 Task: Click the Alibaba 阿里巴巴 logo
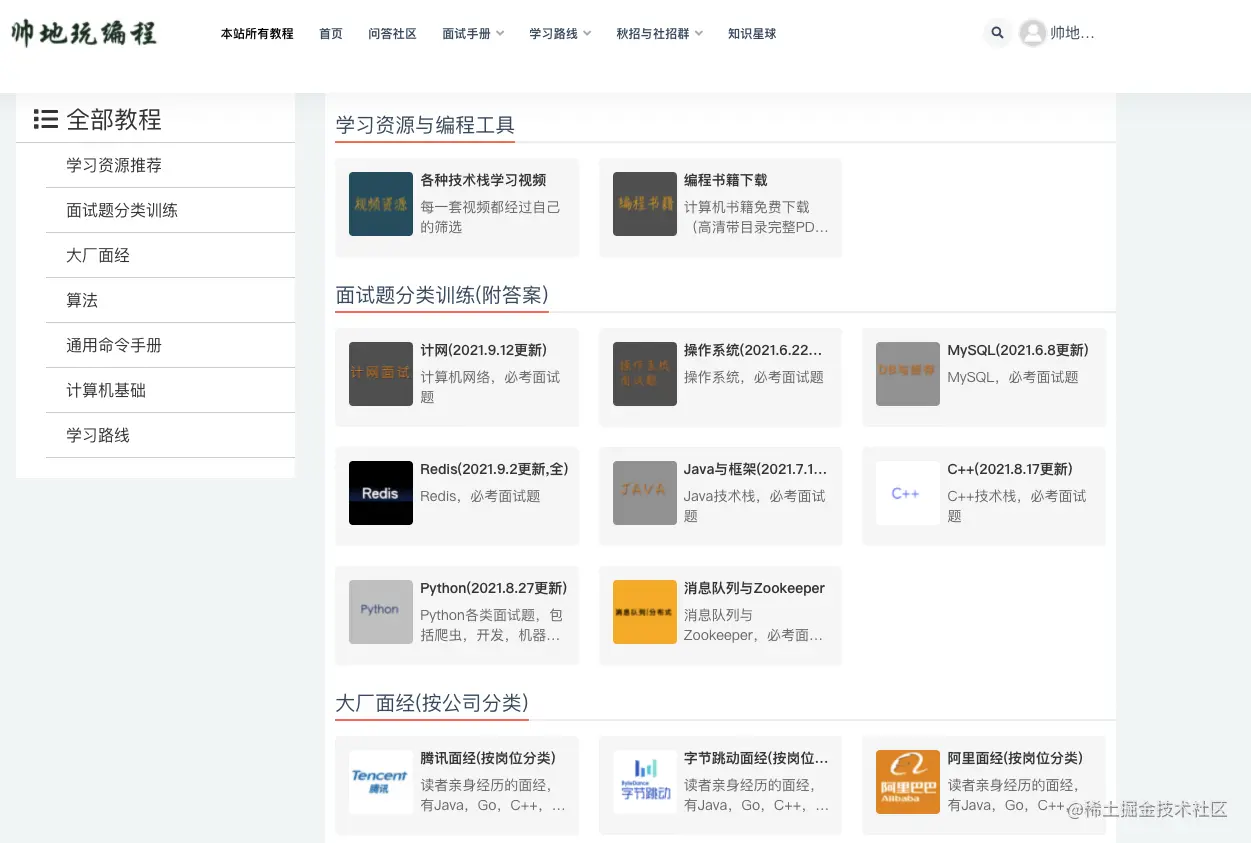tap(908, 782)
